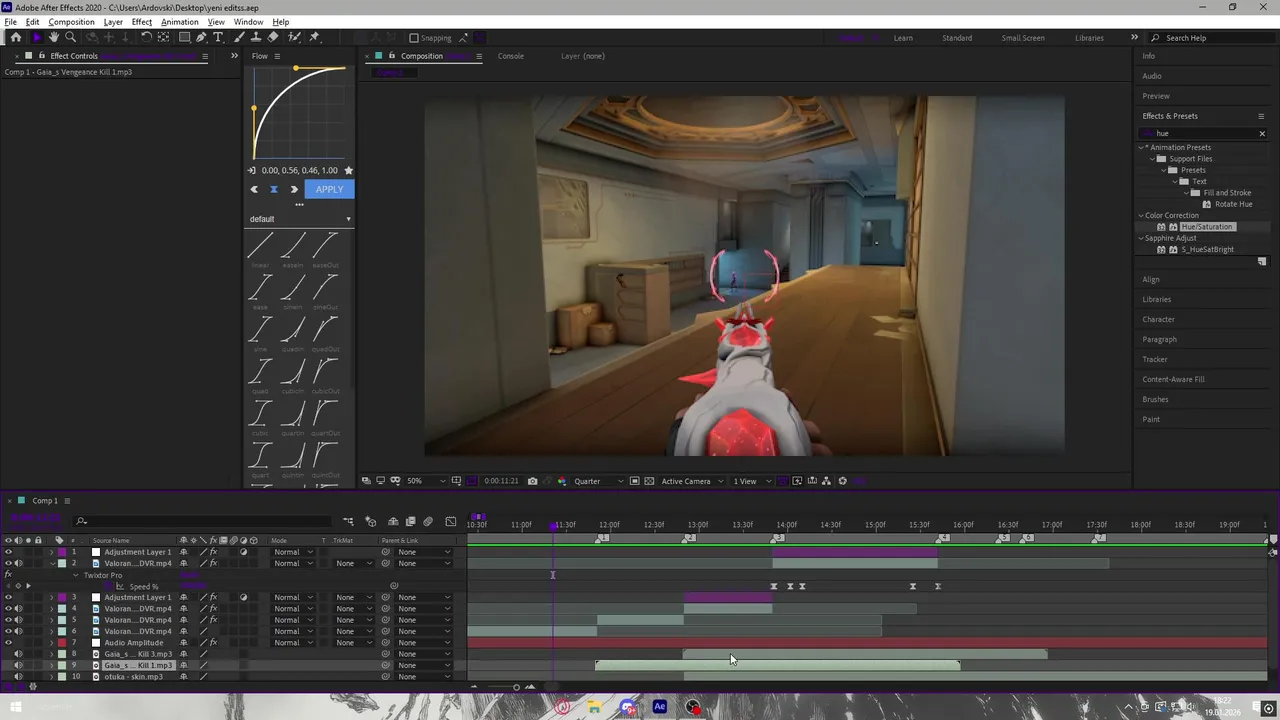The height and width of the screenshot is (720, 1280).
Task: Open the Comp 1 timeline tab
Action: point(45,501)
